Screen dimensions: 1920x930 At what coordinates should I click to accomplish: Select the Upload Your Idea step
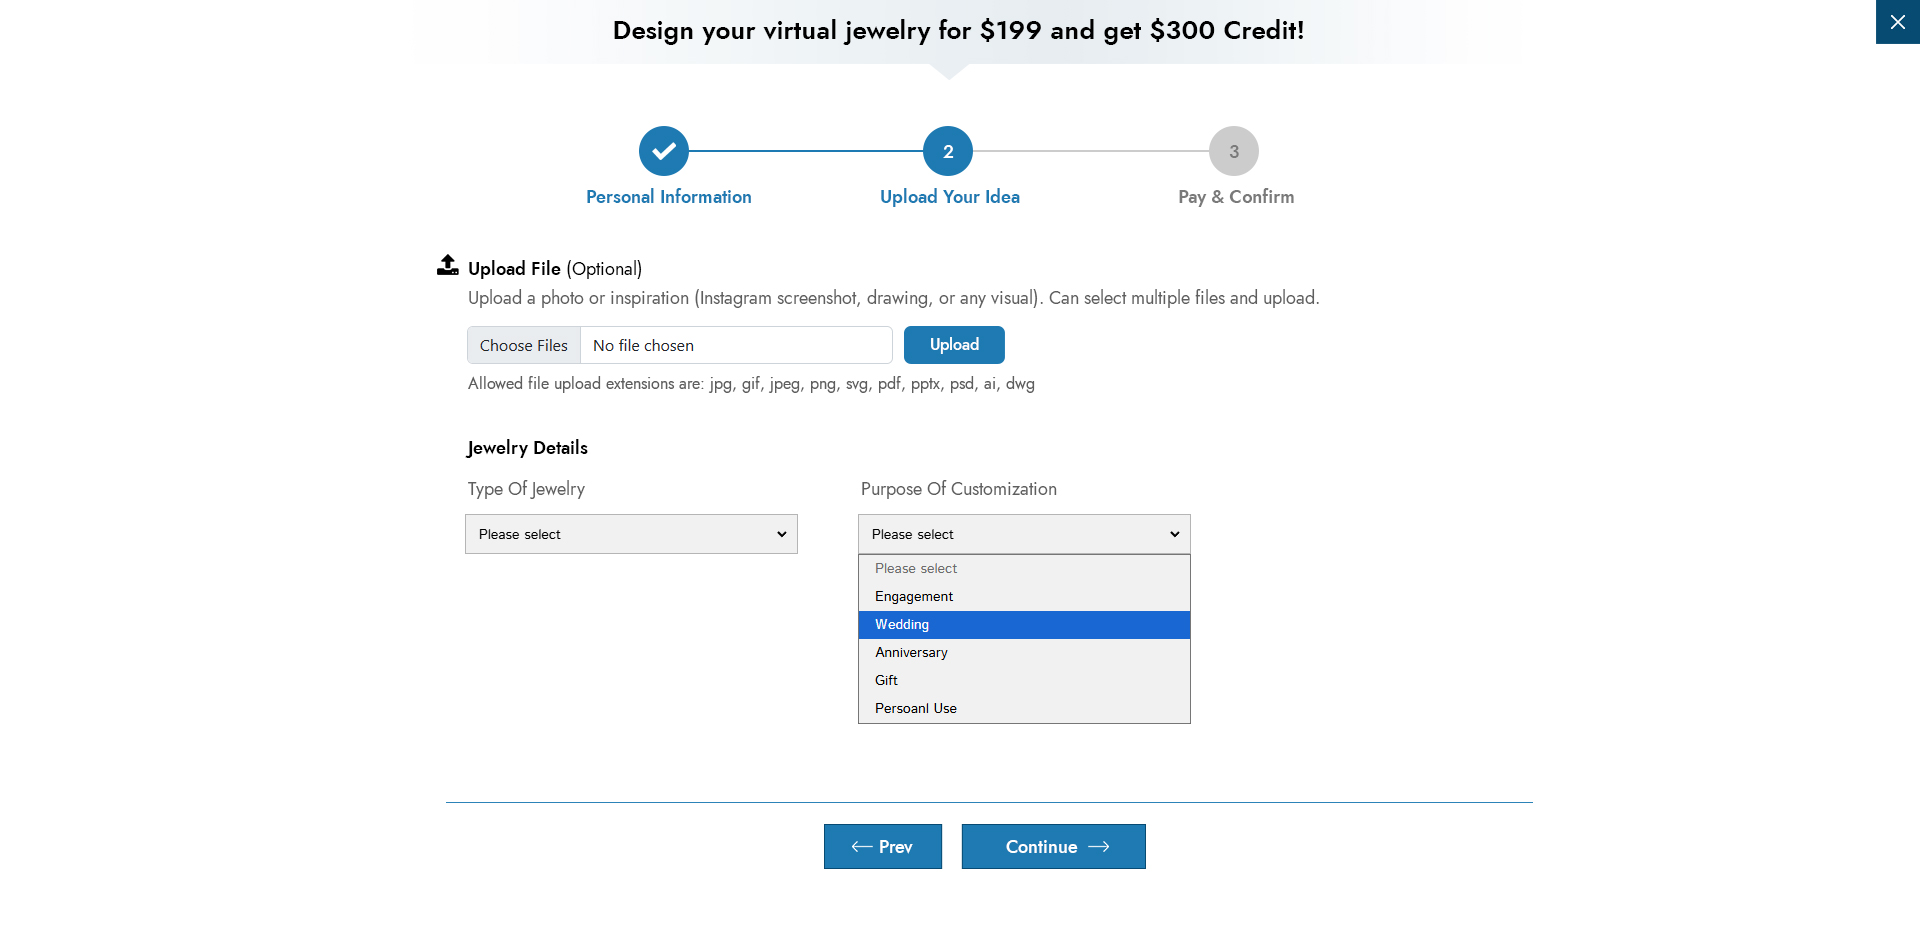(949, 197)
